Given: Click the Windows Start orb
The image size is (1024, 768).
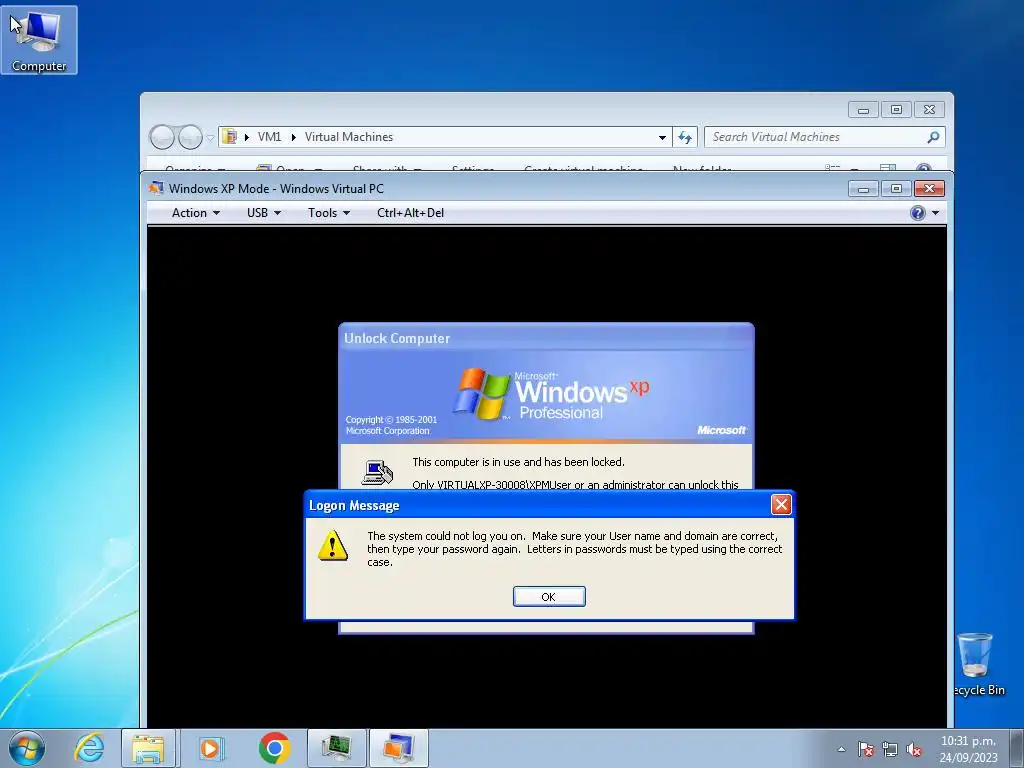Looking at the screenshot, I should [26, 748].
